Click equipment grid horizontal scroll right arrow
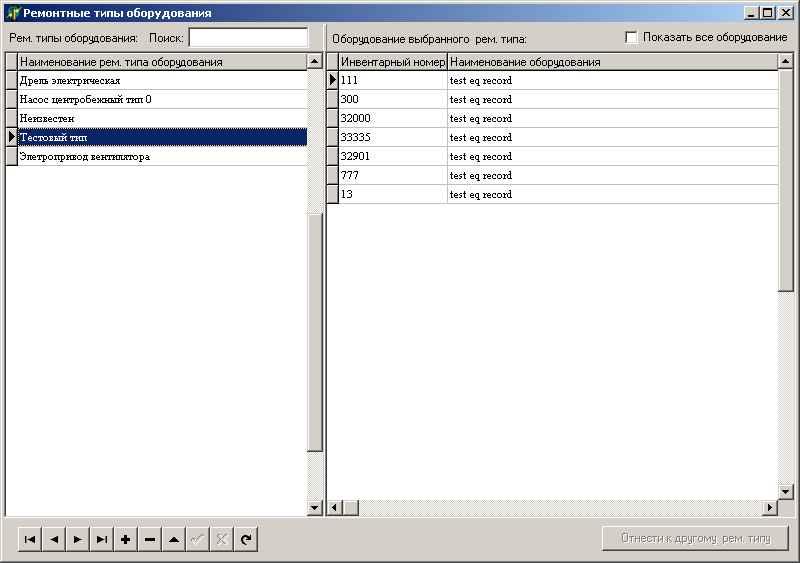 tap(770, 508)
